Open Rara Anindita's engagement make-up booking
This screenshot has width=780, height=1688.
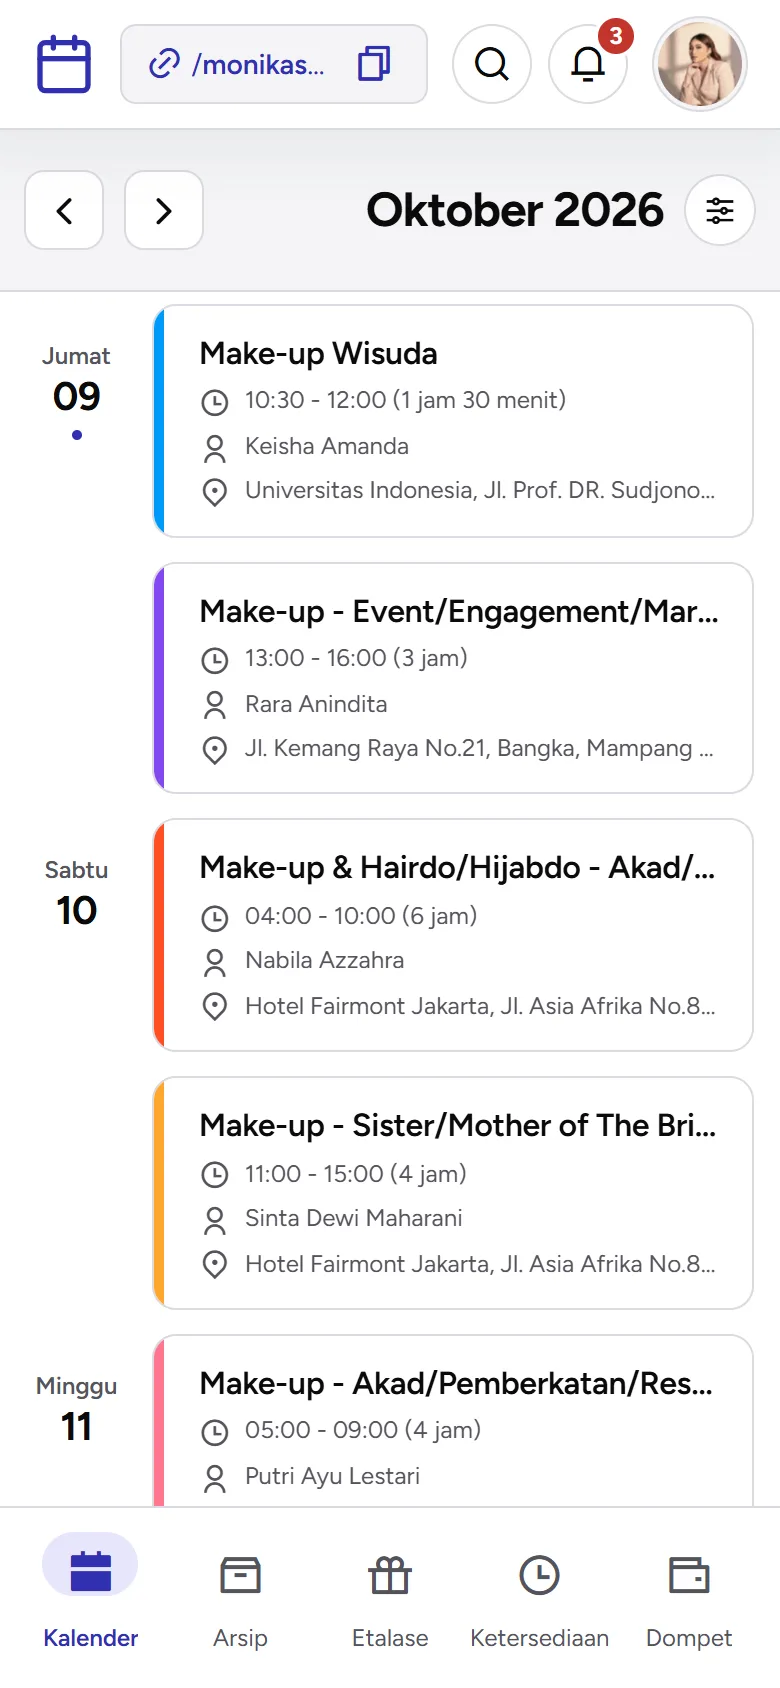pyautogui.click(x=453, y=678)
